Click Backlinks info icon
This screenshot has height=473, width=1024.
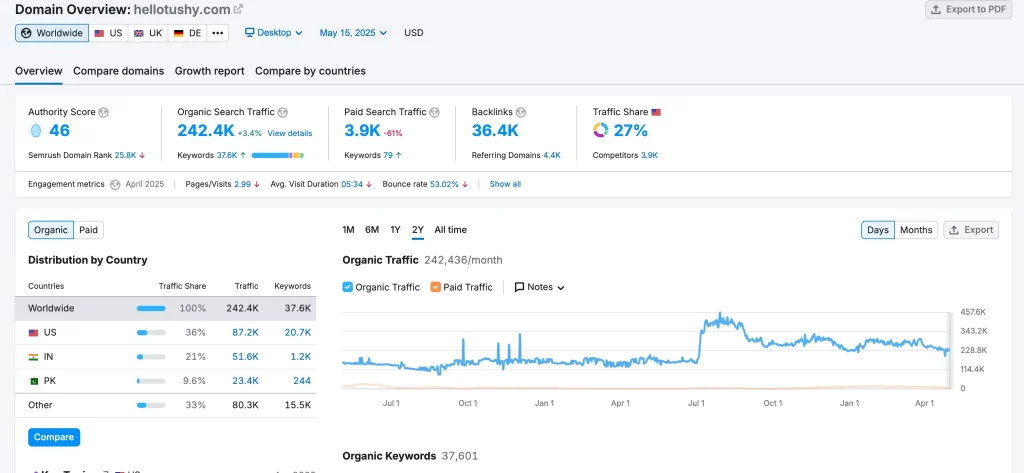(x=521, y=112)
